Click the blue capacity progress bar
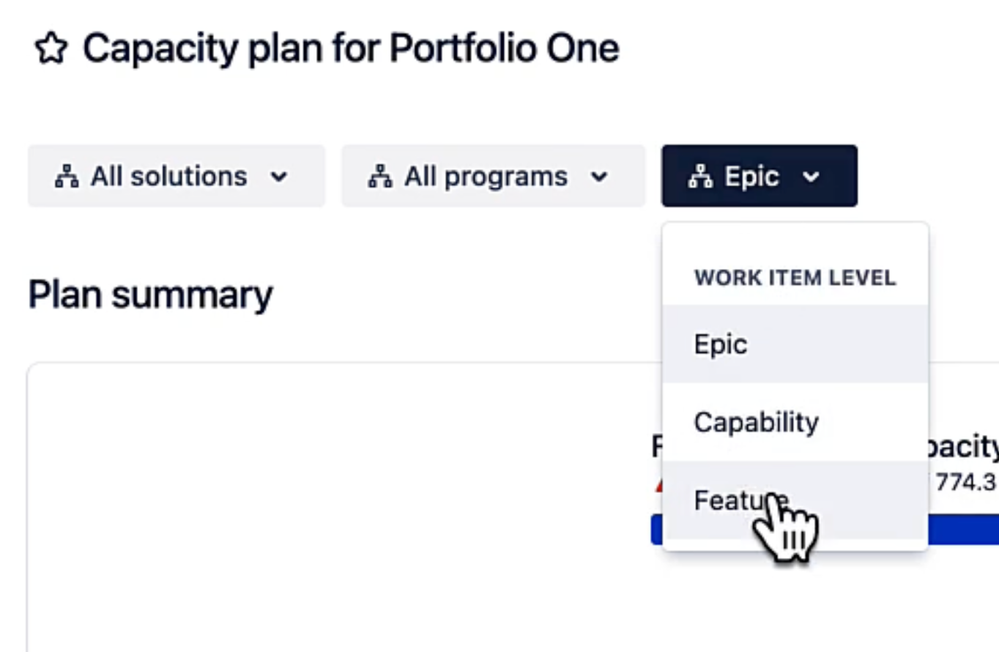999x652 pixels. click(x=963, y=530)
